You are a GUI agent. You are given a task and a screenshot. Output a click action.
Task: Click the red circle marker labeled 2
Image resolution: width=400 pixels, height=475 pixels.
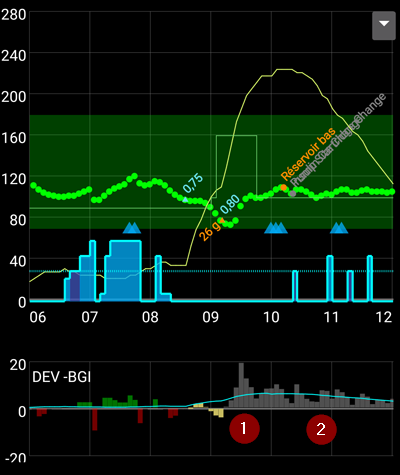point(321,429)
